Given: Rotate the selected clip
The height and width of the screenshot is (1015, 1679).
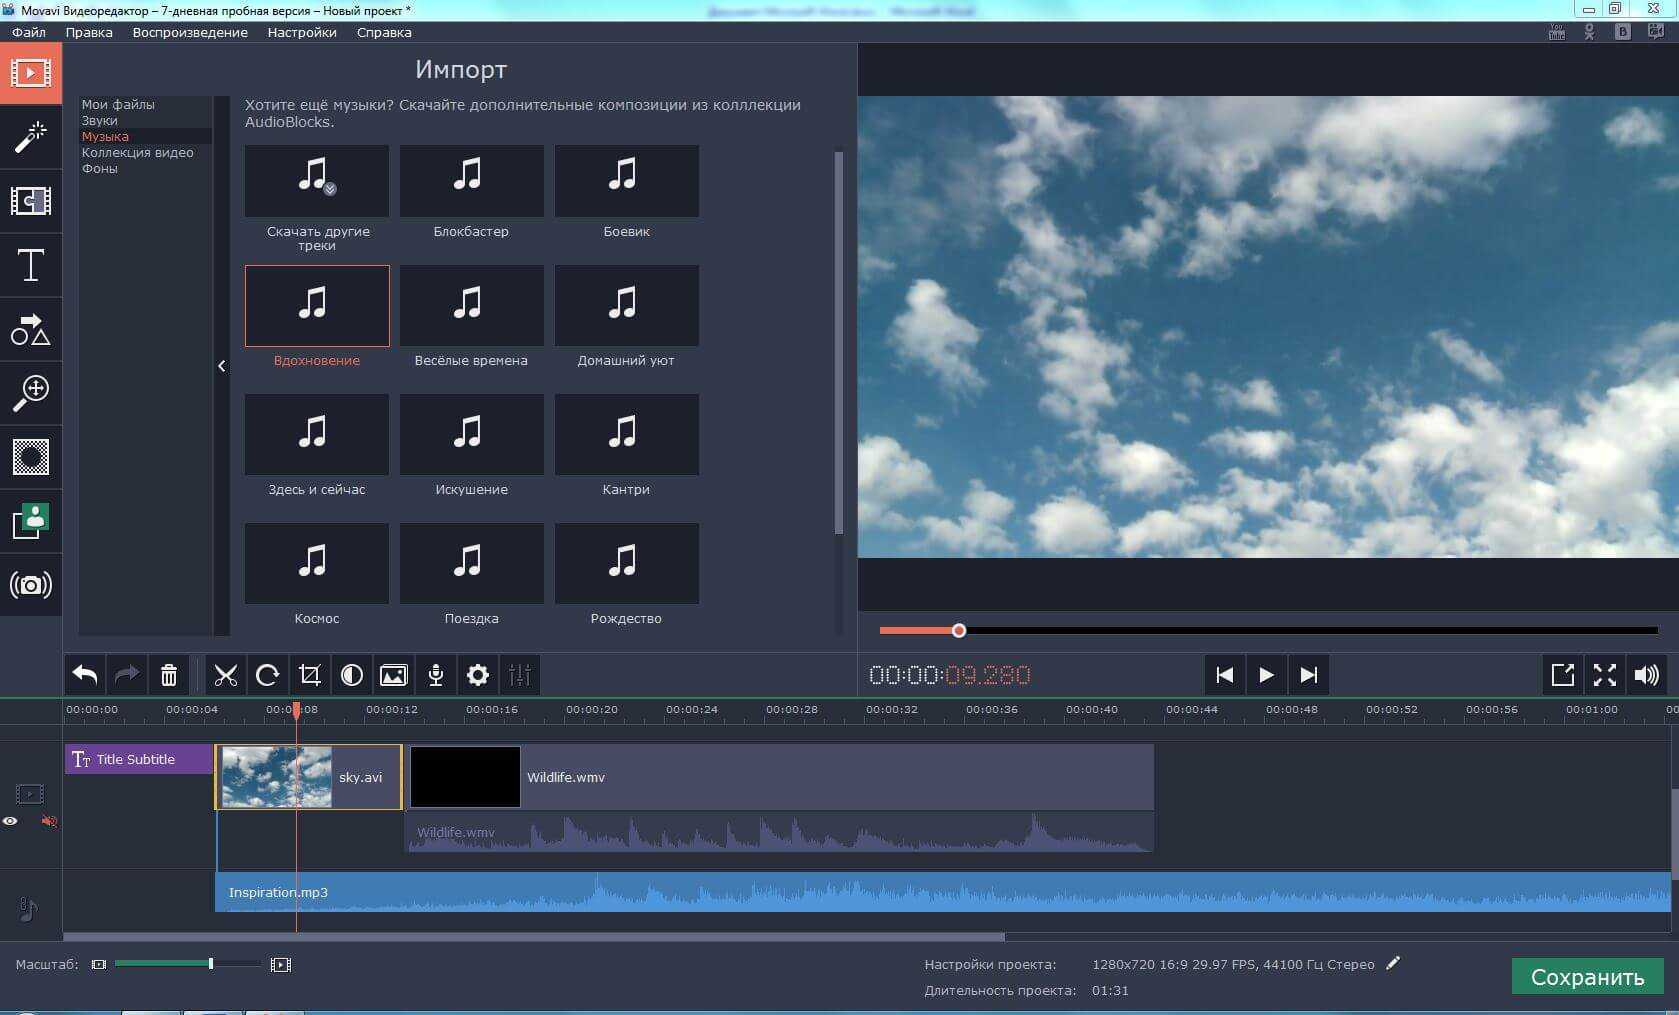Looking at the screenshot, I should 267,675.
